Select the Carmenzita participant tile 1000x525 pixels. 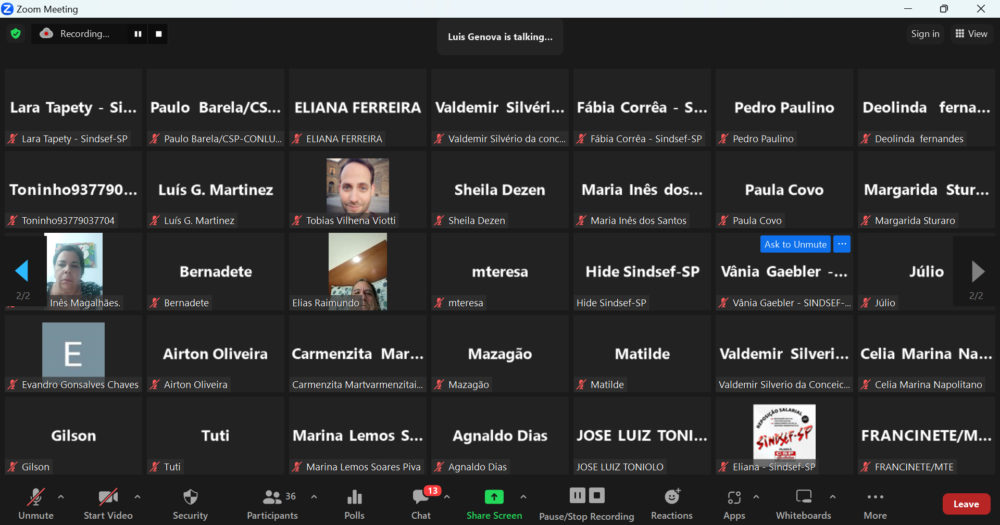[x=358, y=353]
